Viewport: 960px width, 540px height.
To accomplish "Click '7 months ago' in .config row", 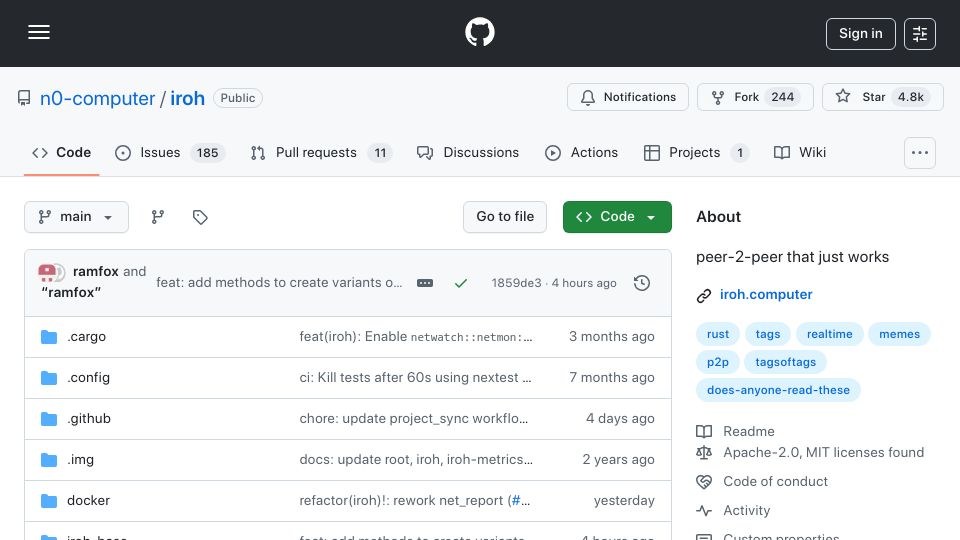I will [x=611, y=378].
